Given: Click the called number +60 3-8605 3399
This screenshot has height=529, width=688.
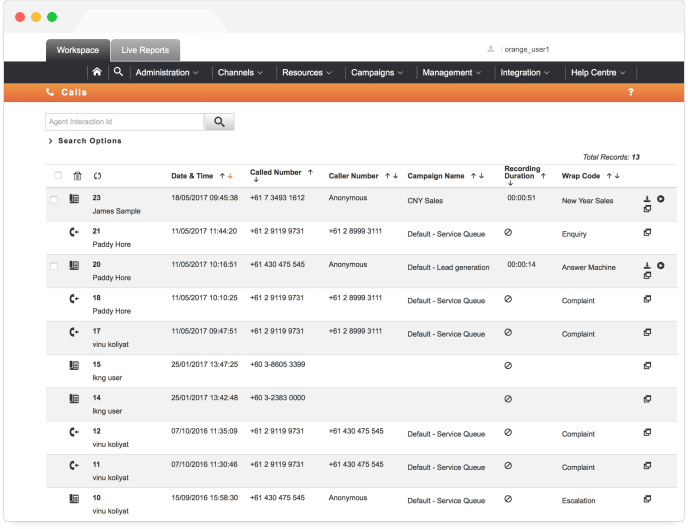Looking at the screenshot, I should pos(277,364).
